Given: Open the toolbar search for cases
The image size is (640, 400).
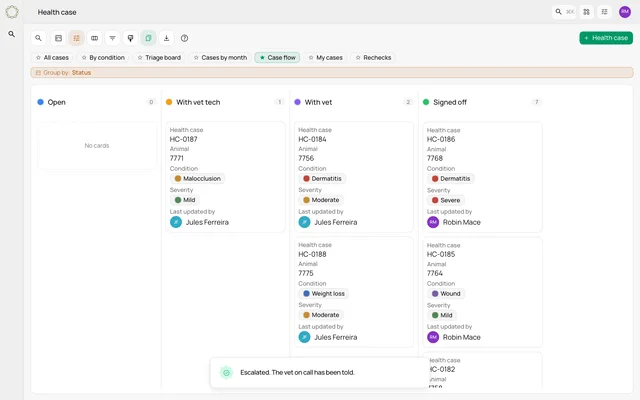Looking at the screenshot, I should coord(38,38).
